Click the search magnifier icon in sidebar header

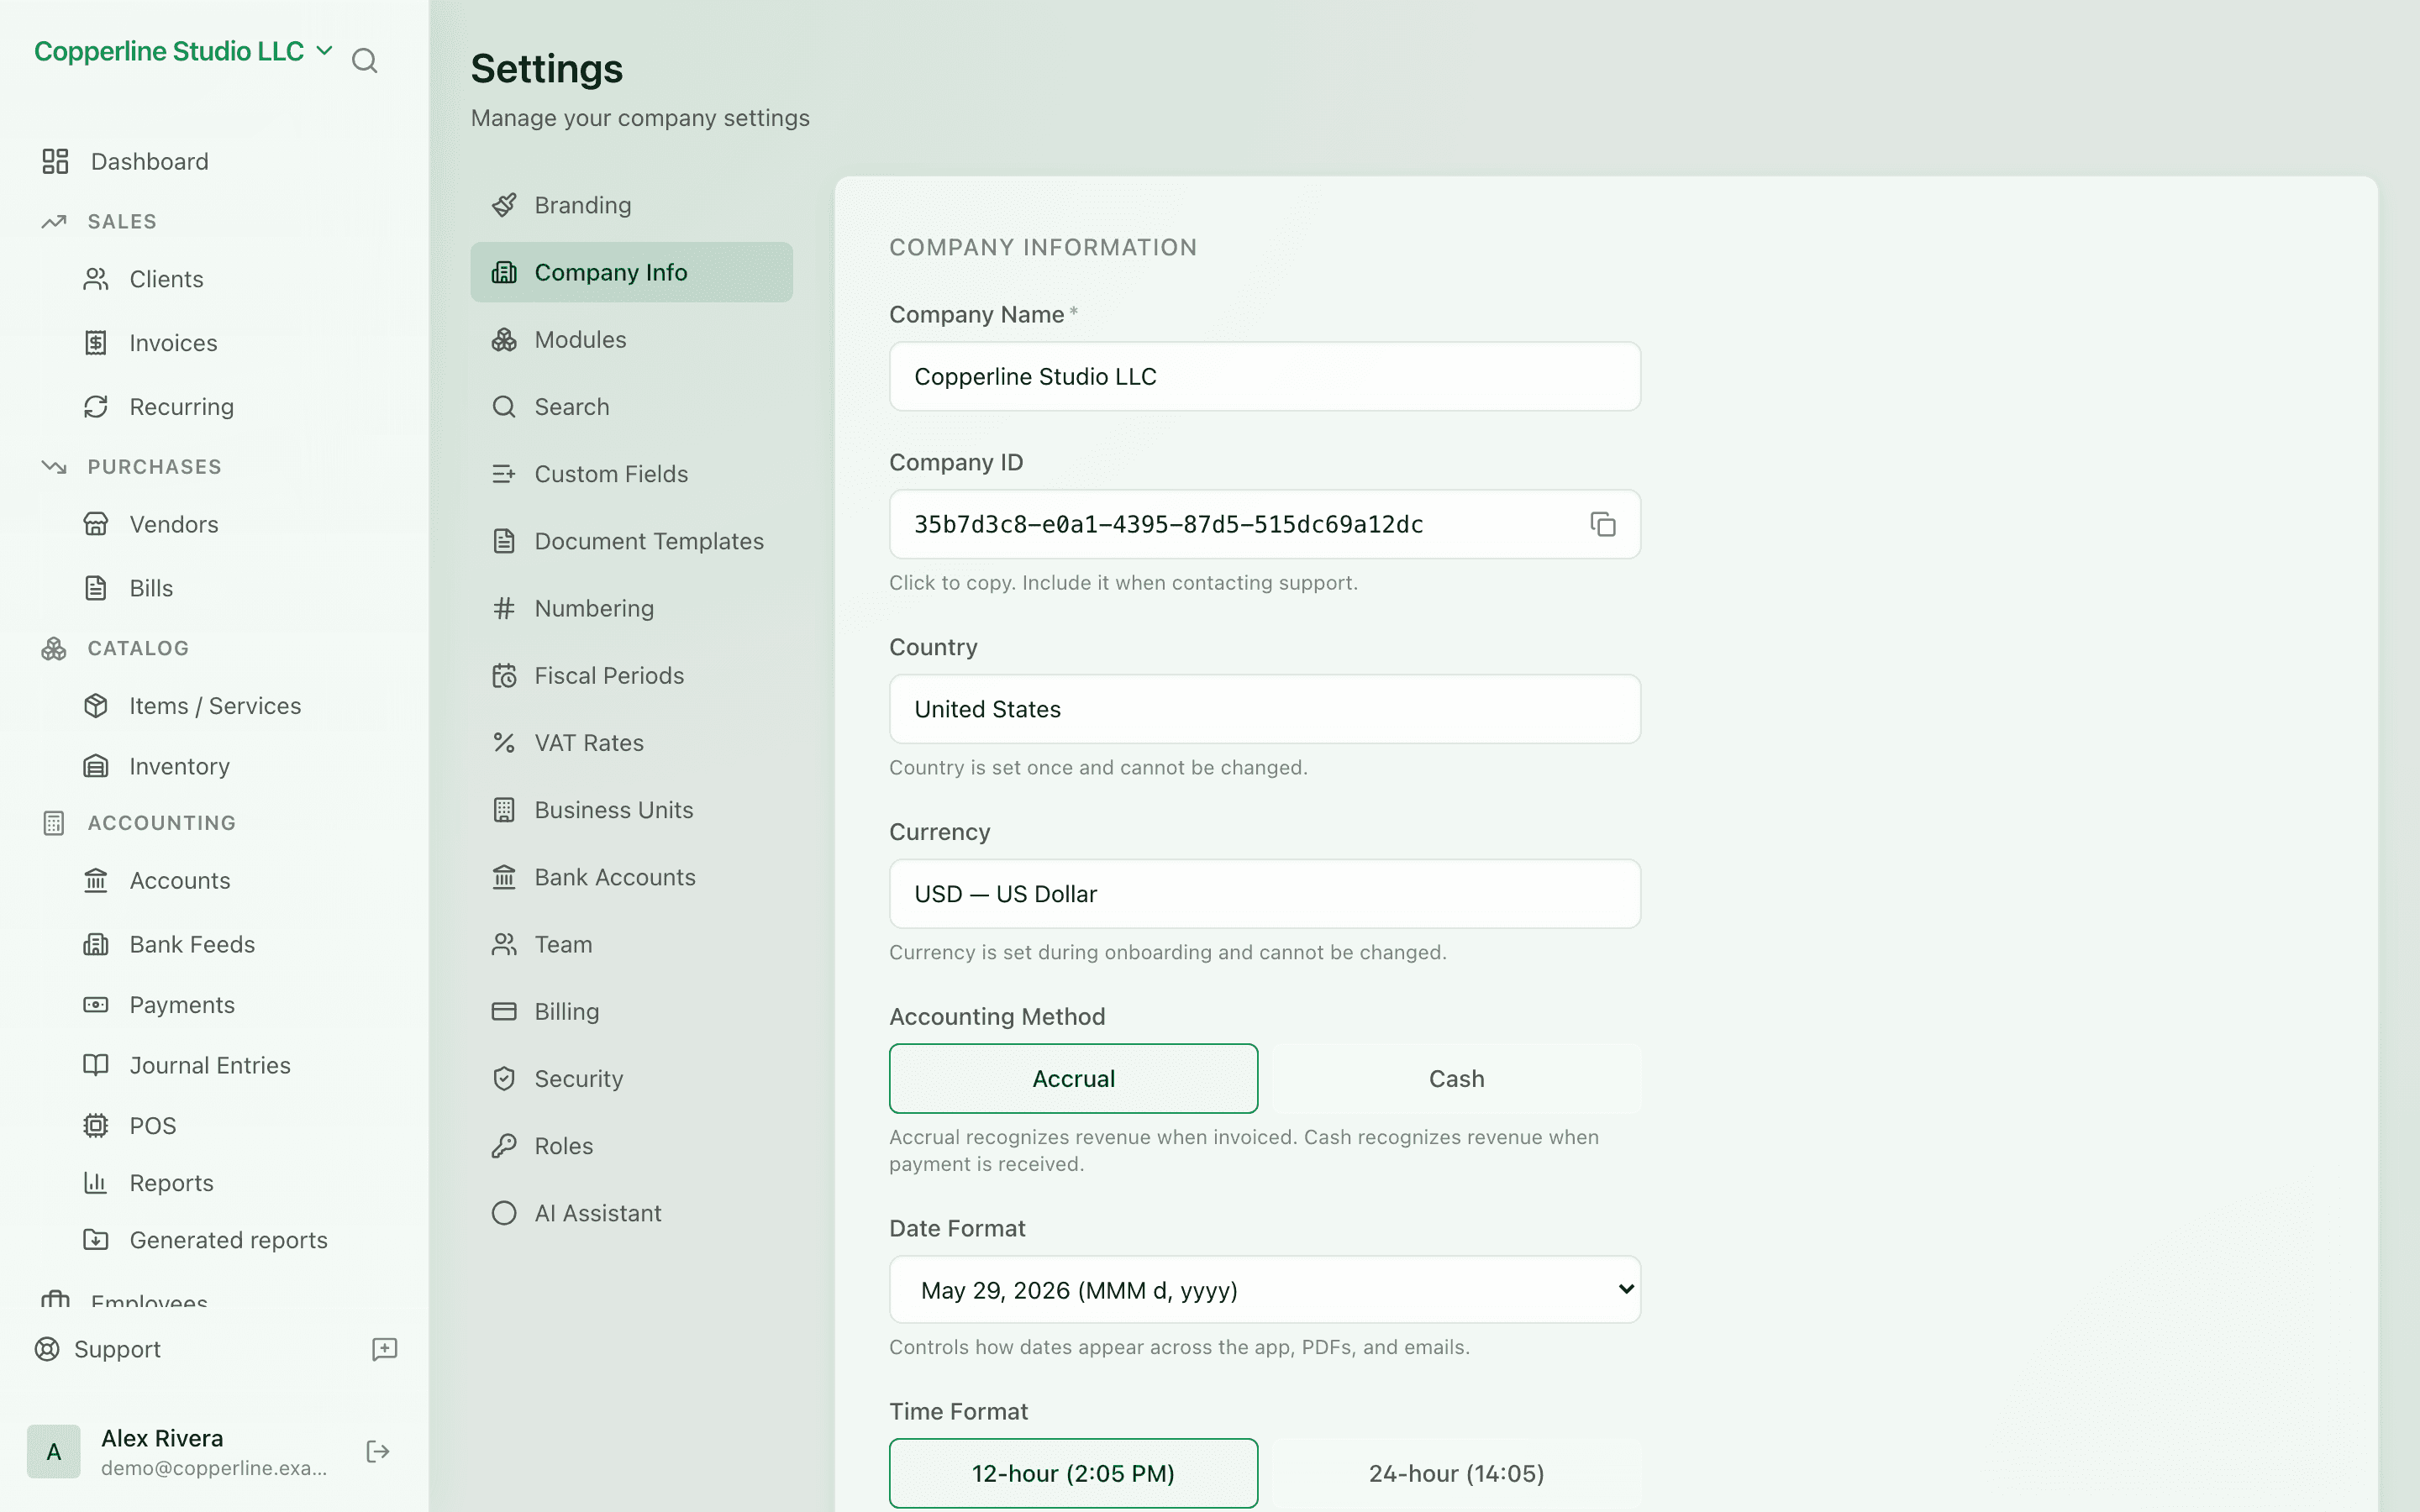tap(365, 61)
